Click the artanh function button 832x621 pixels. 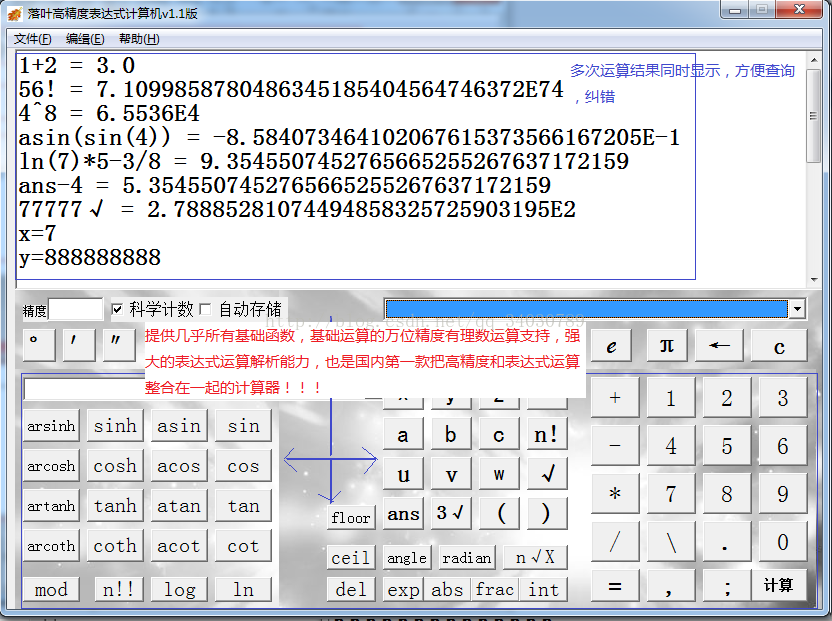tap(51, 505)
